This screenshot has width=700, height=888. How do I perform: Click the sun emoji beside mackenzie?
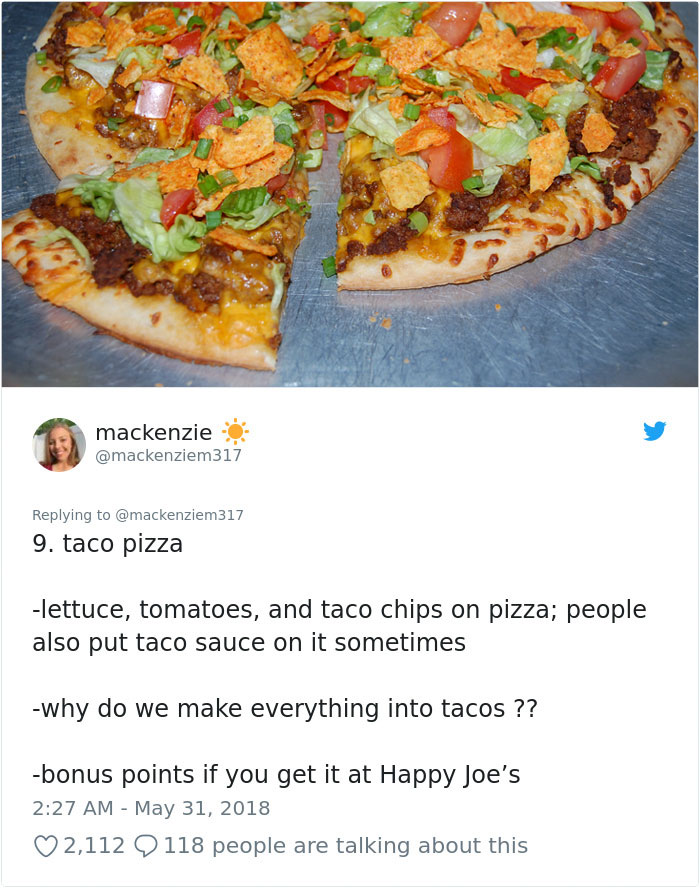(x=235, y=433)
